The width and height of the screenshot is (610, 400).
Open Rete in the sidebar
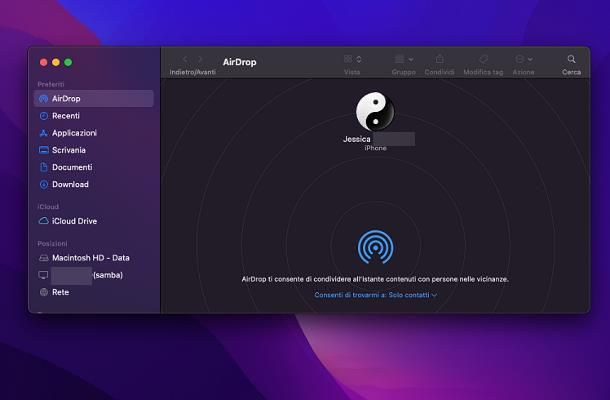coord(93,292)
